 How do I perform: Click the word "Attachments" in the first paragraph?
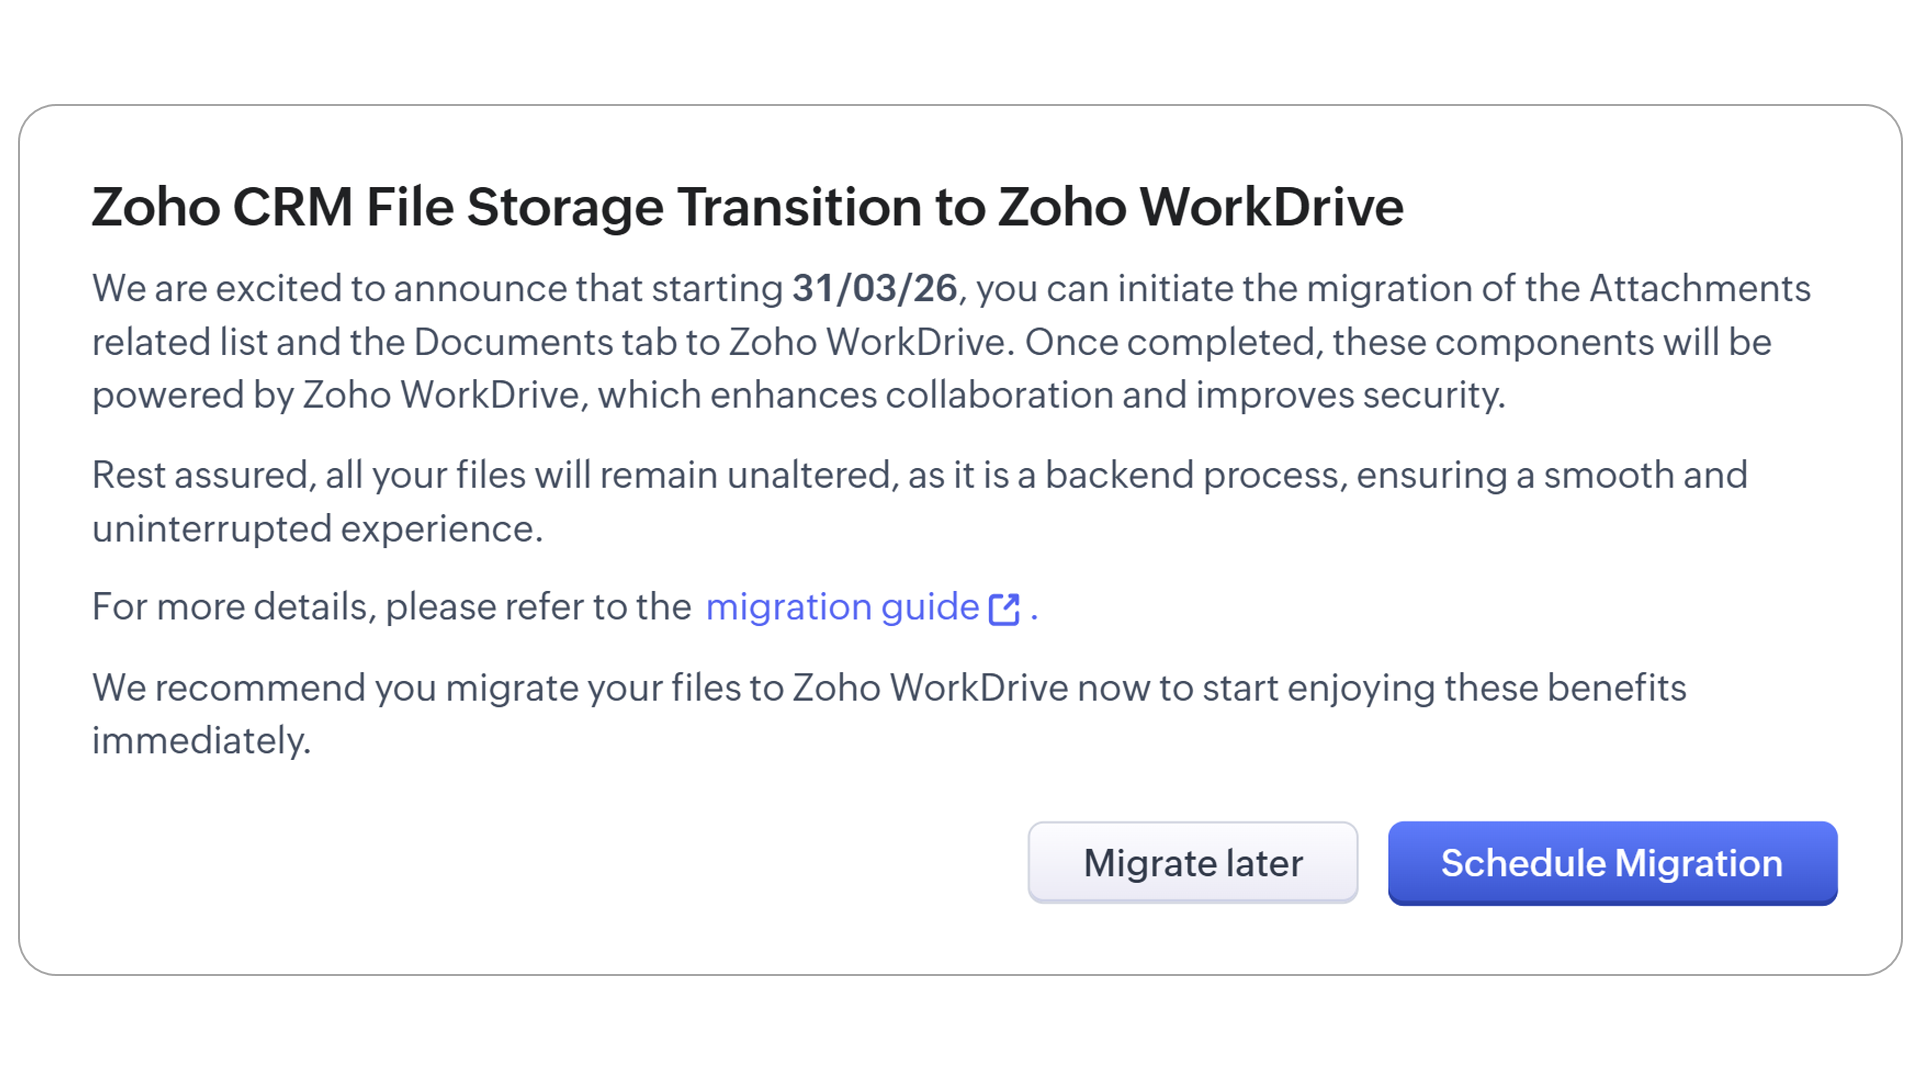click(1699, 289)
